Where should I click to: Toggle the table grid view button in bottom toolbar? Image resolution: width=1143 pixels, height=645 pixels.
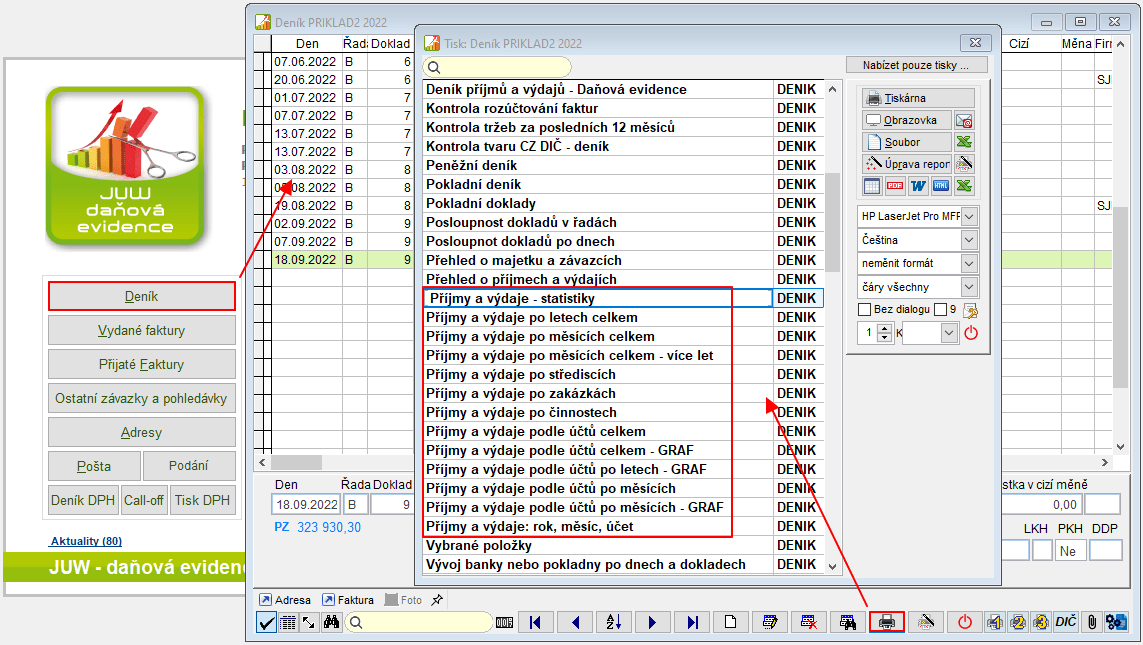[289, 622]
